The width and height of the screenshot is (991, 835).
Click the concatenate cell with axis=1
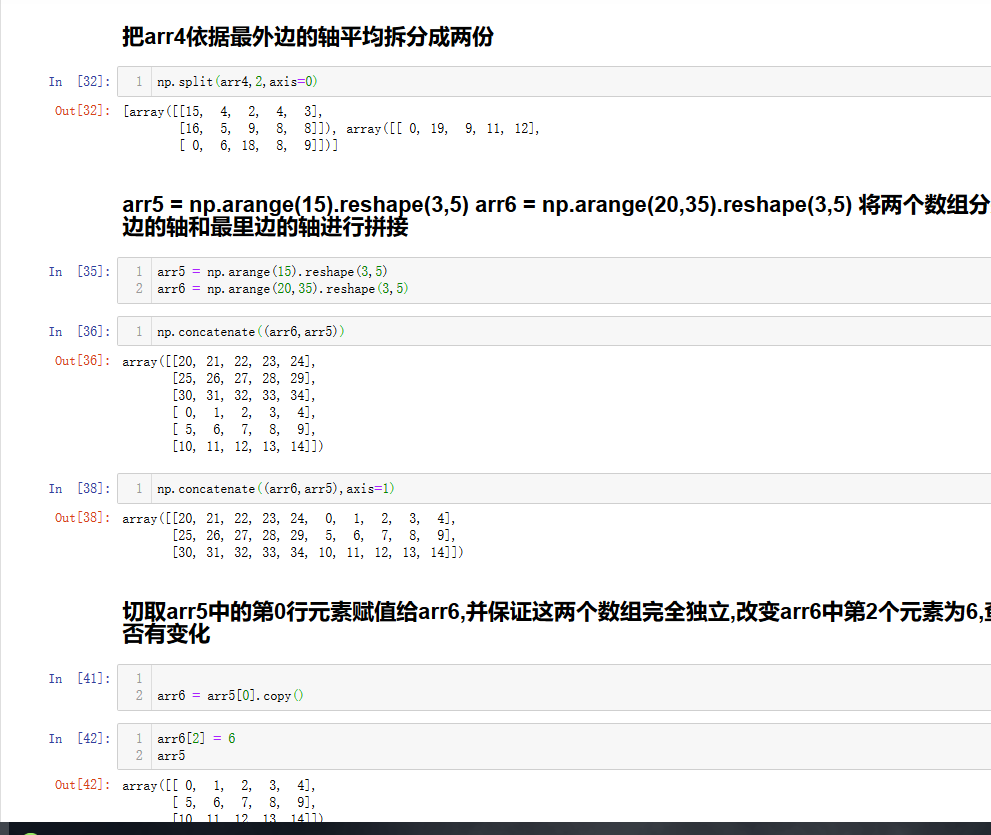[554, 489]
